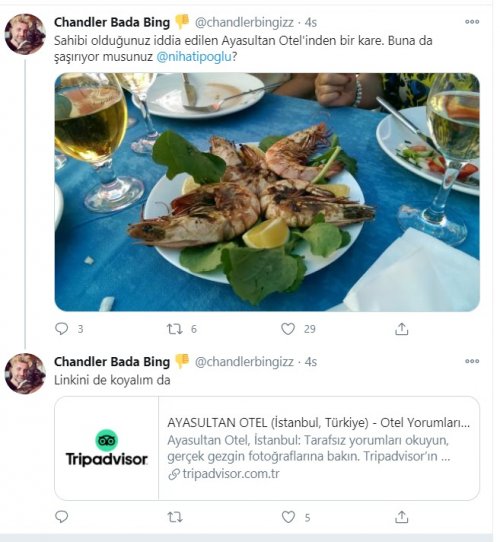Click @chandlerbingizz handle on first tweet
Image resolution: width=500 pixels, height=542 pixels.
pyautogui.click(x=244, y=22)
